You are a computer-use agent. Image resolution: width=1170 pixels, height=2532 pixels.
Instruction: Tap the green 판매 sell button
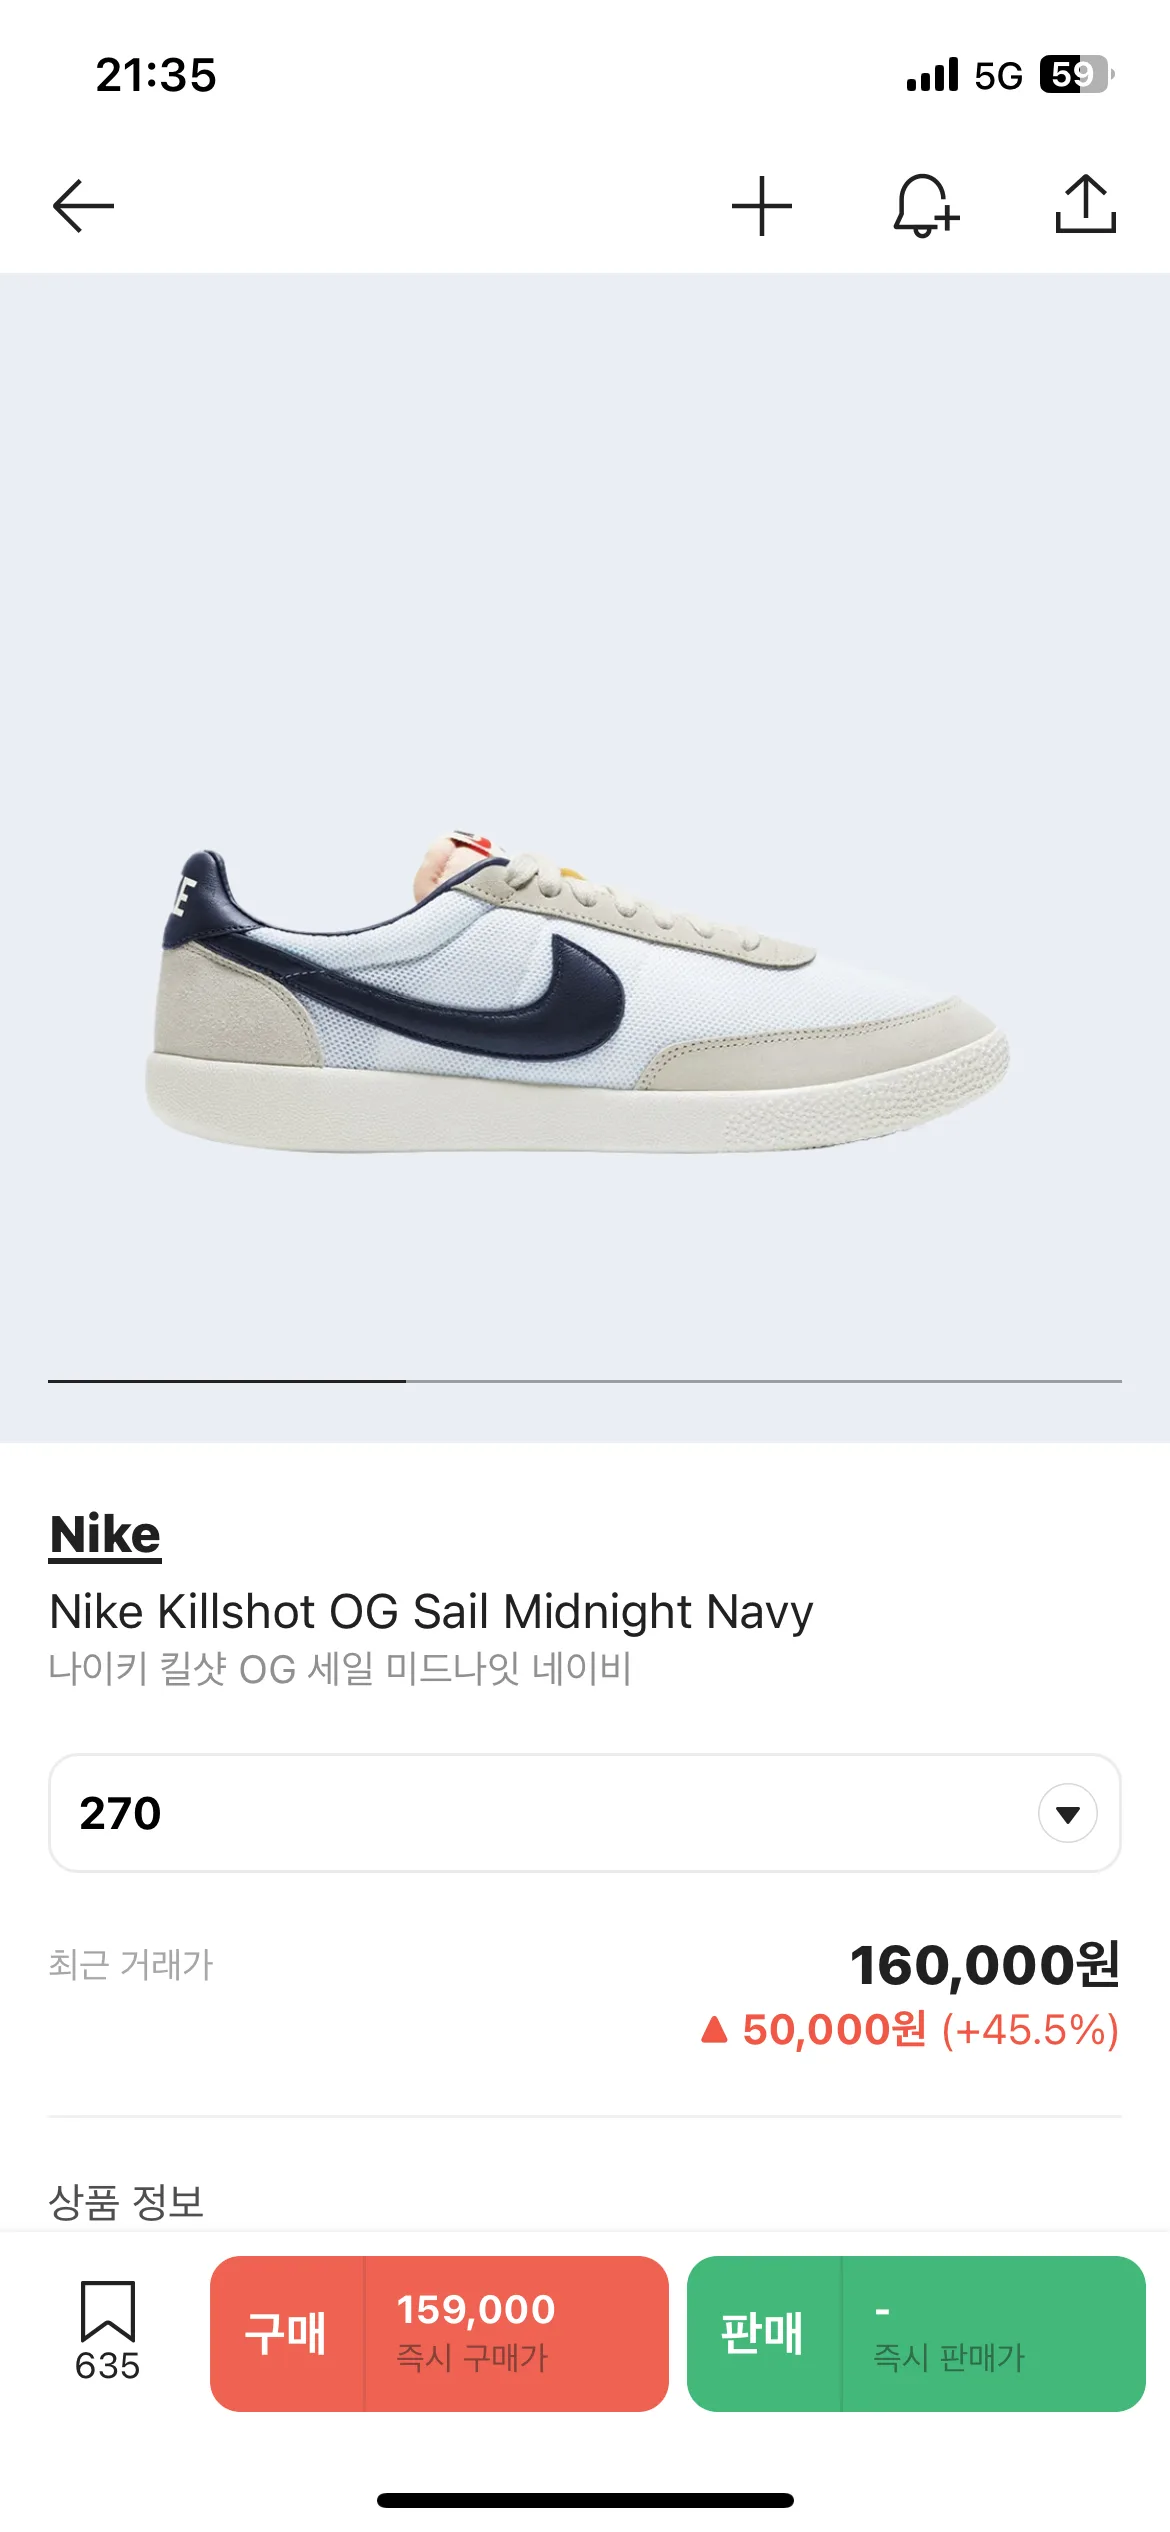[762, 2333]
